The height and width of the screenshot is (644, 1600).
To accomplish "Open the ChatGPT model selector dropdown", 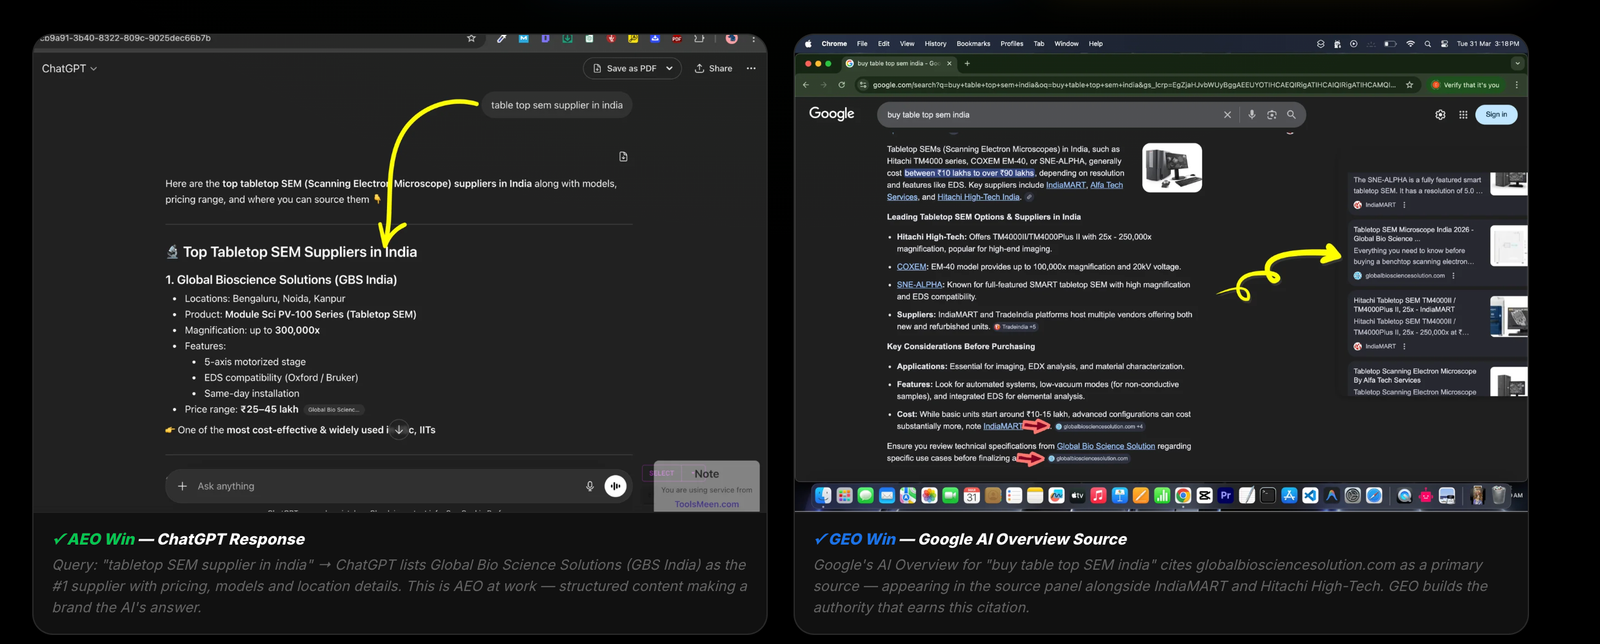I will 69,69.
